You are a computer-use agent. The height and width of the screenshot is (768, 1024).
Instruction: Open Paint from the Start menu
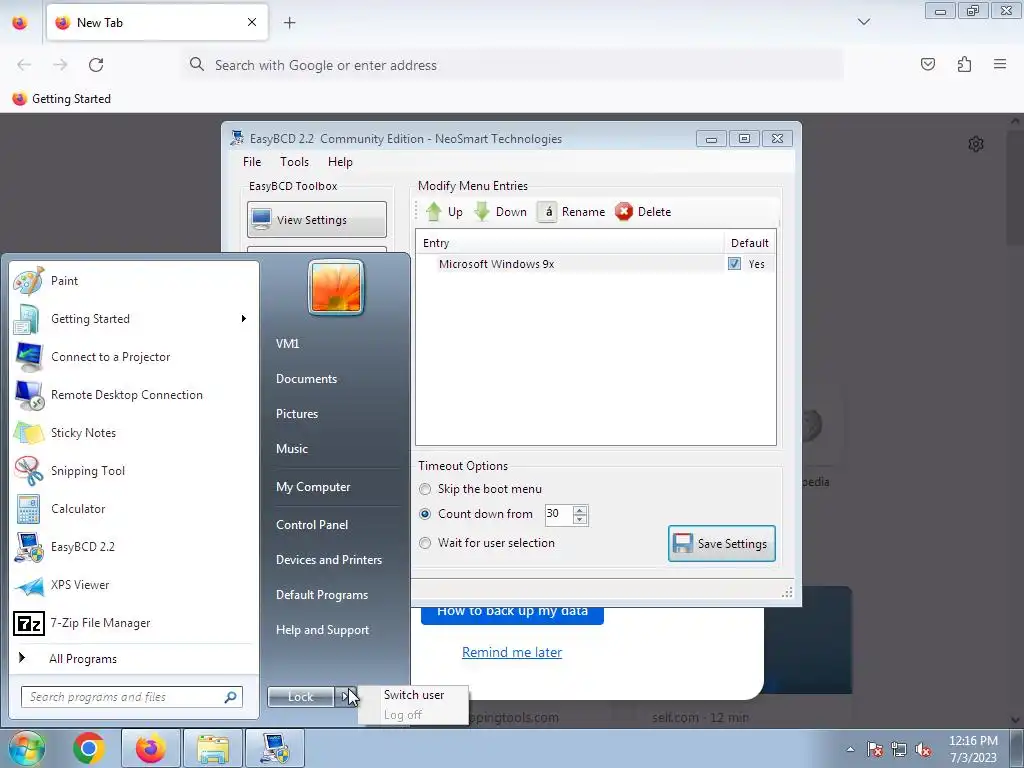[134, 281]
